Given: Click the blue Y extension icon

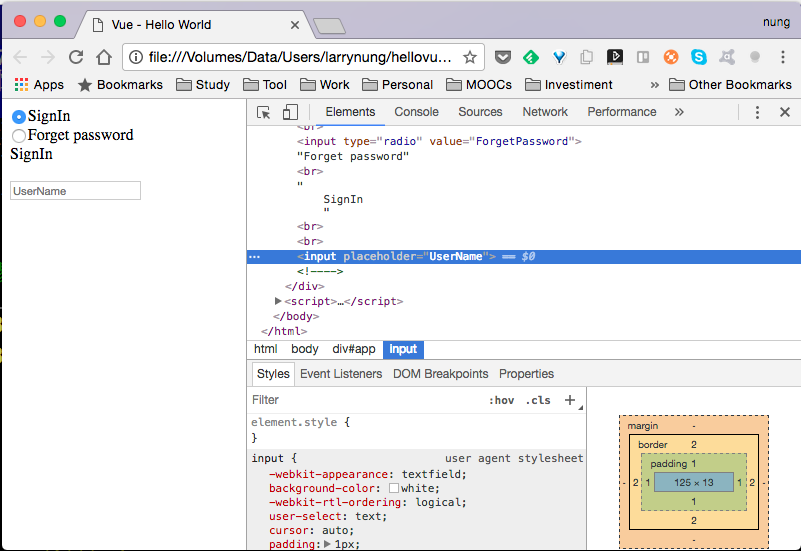Looking at the screenshot, I should (x=559, y=57).
